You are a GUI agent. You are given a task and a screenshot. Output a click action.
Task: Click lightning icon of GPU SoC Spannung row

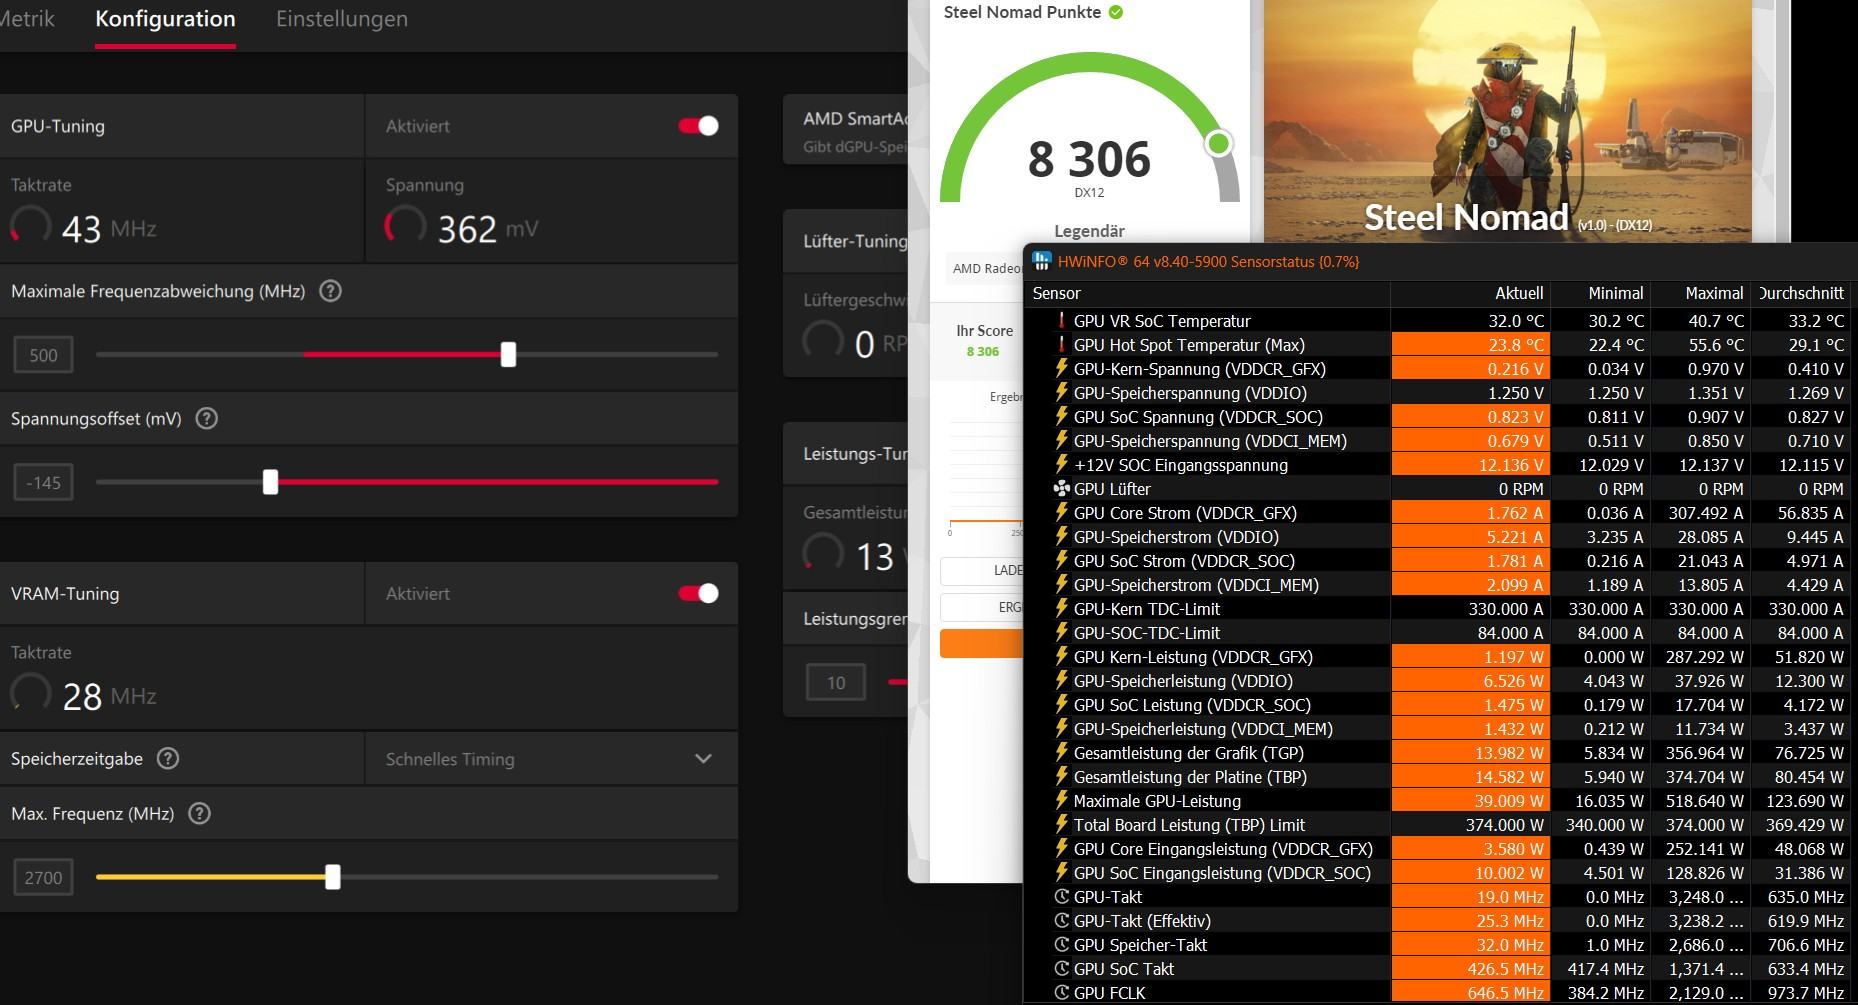1062,416
